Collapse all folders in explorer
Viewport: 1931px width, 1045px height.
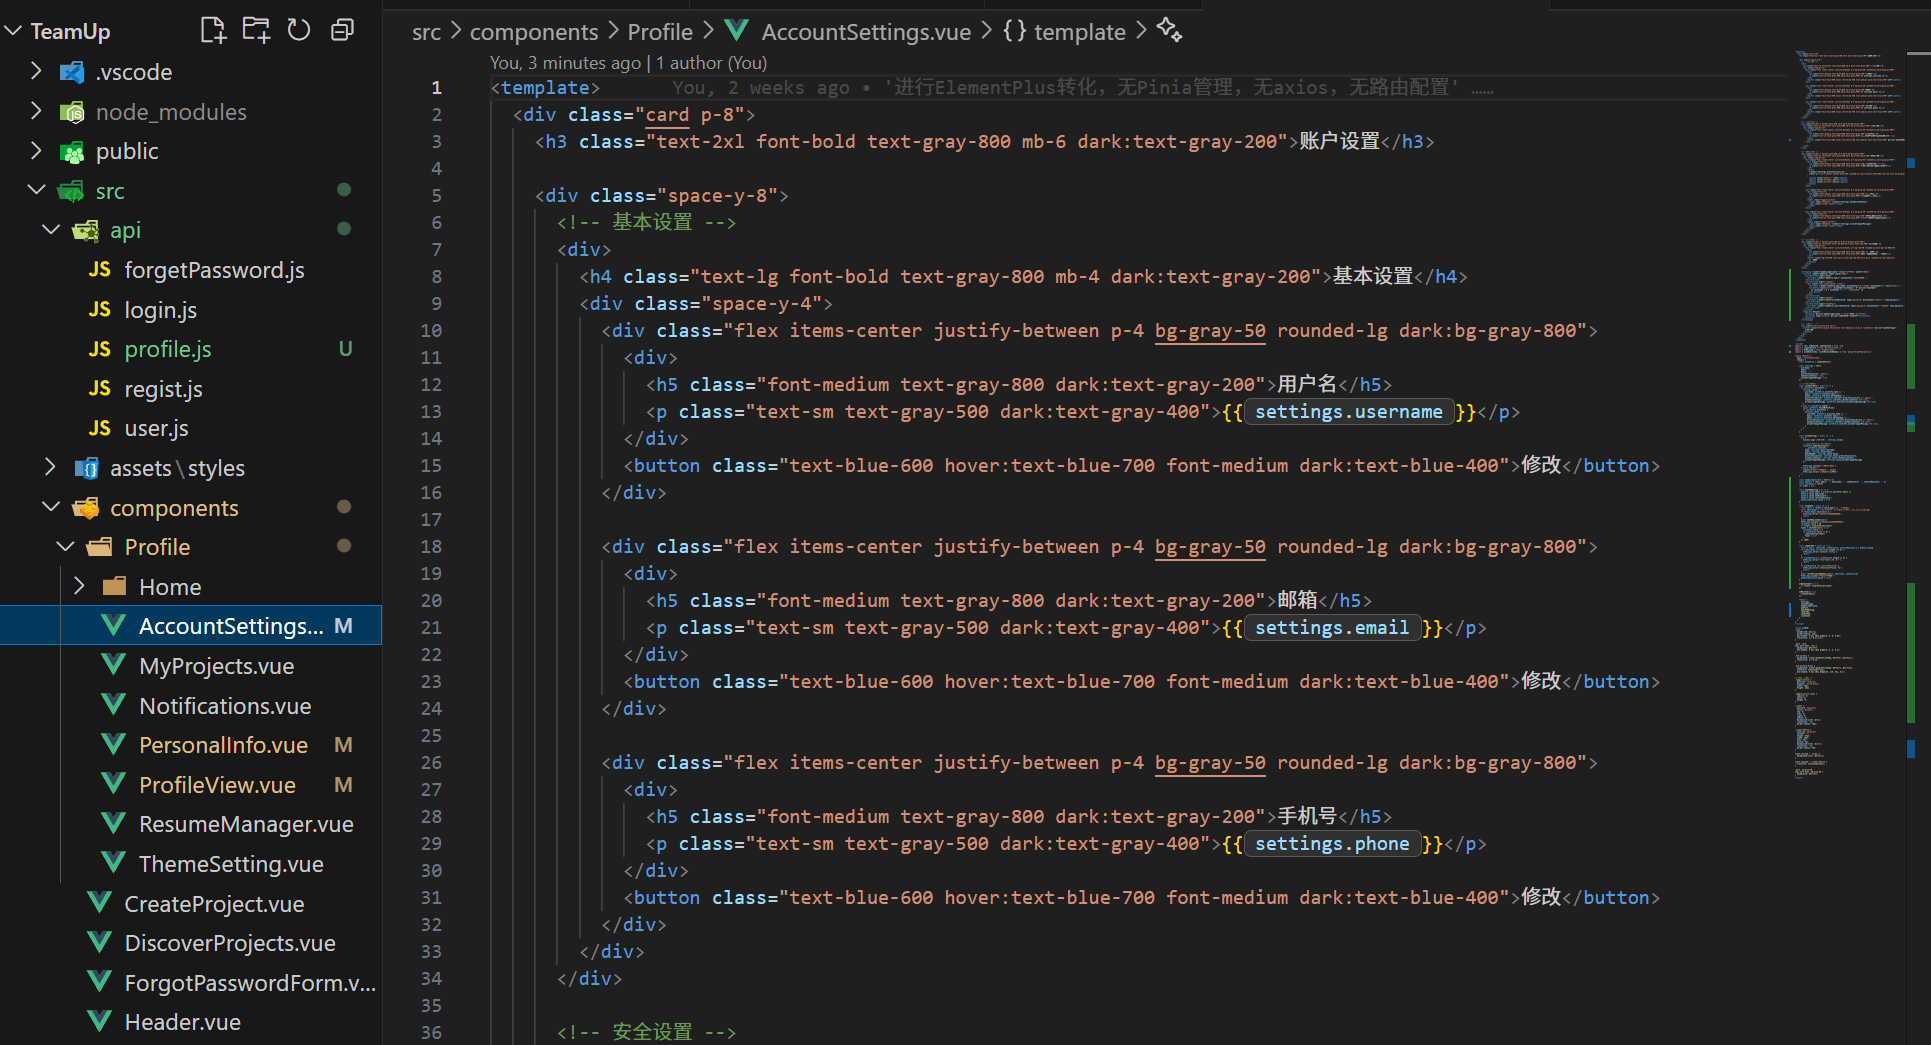tap(342, 30)
